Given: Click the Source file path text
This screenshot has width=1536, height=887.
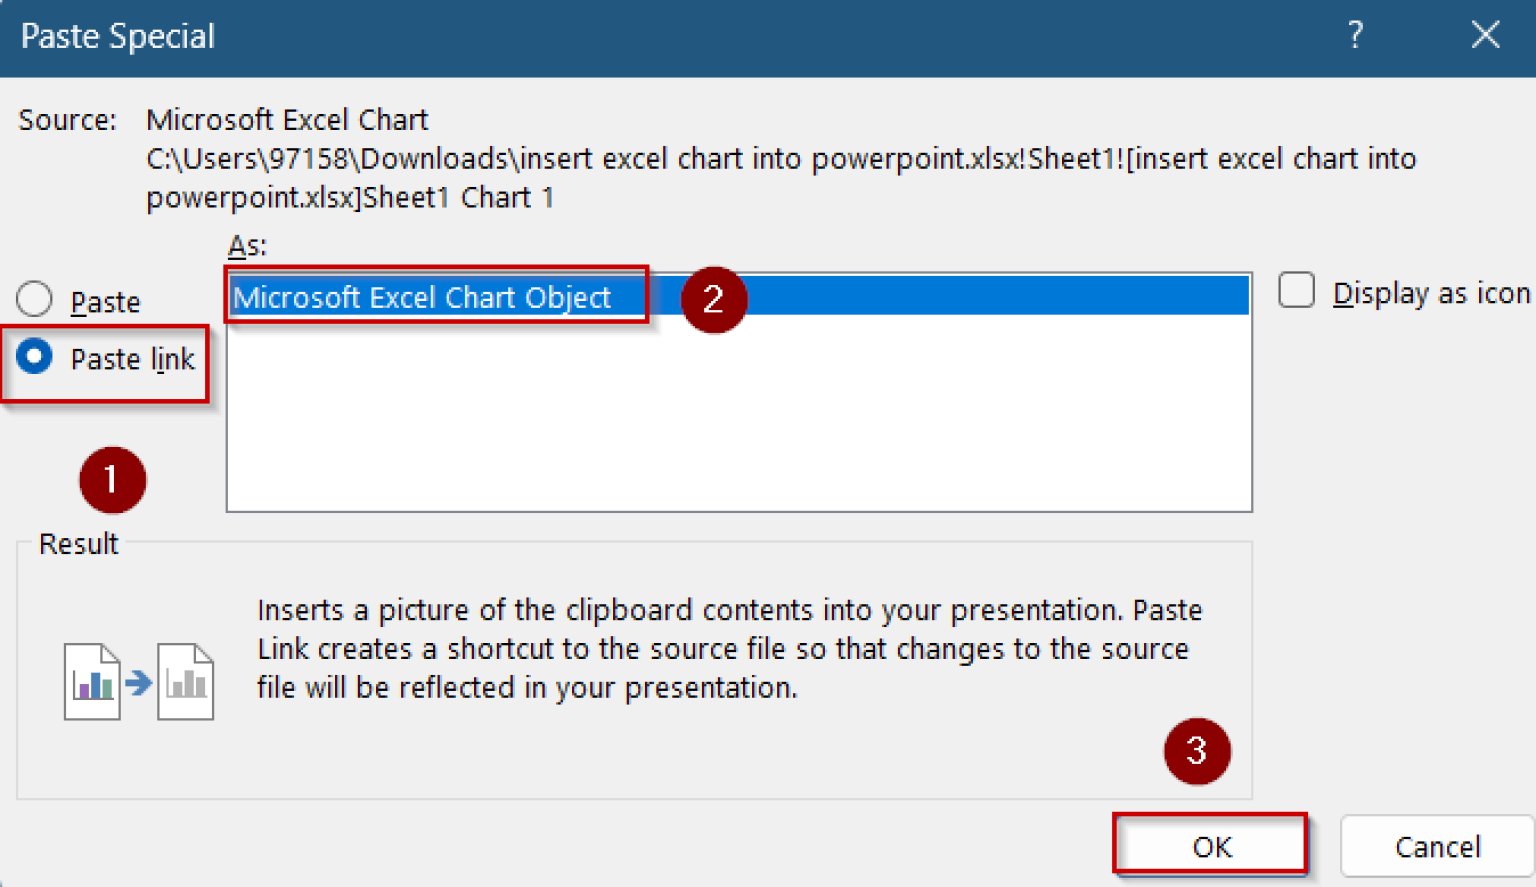Looking at the screenshot, I should pos(700,160).
